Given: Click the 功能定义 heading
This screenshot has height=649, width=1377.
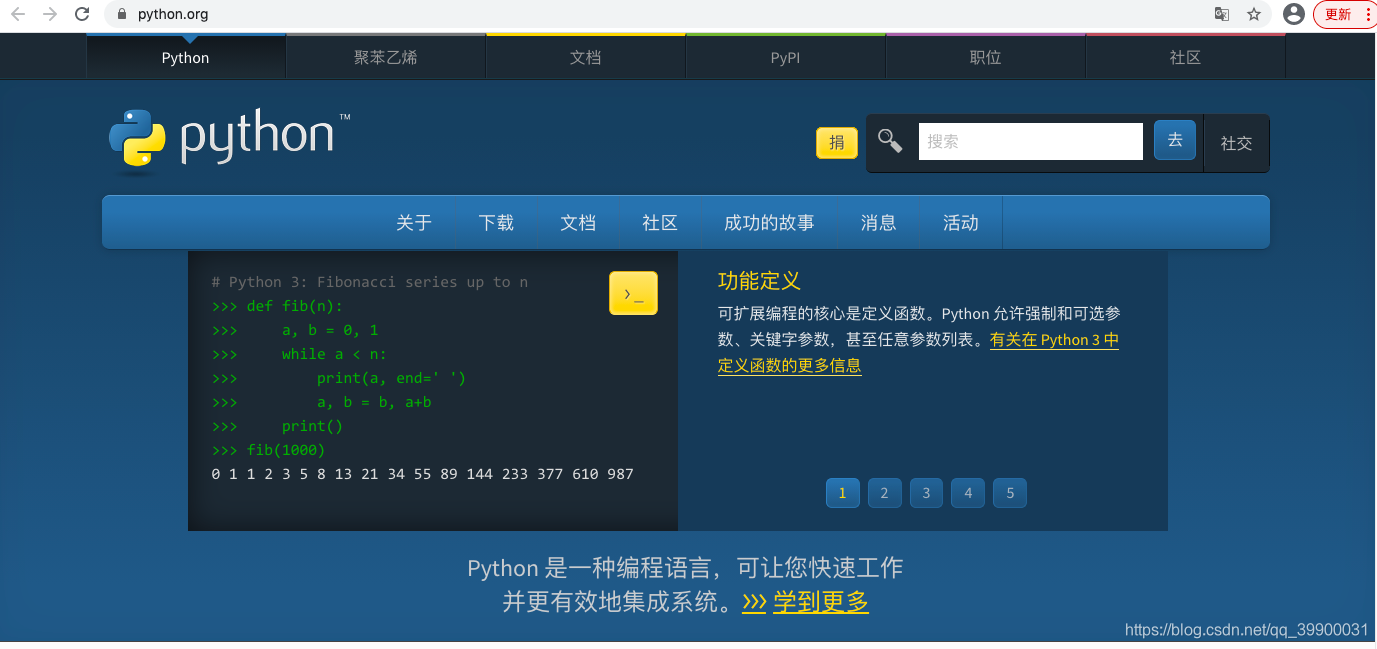Looking at the screenshot, I should (759, 281).
